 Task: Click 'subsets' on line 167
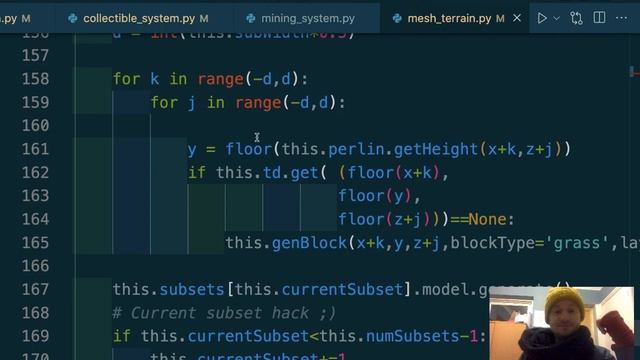[x=192, y=290]
